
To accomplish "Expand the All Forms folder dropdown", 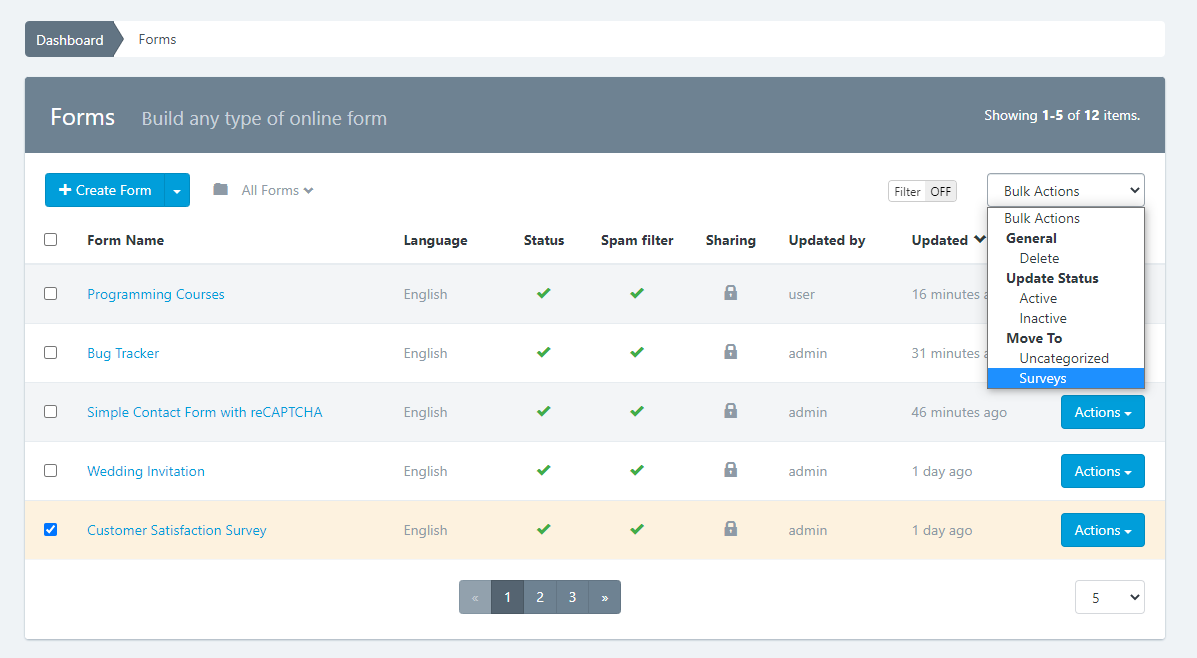I will click(x=277, y=190).
